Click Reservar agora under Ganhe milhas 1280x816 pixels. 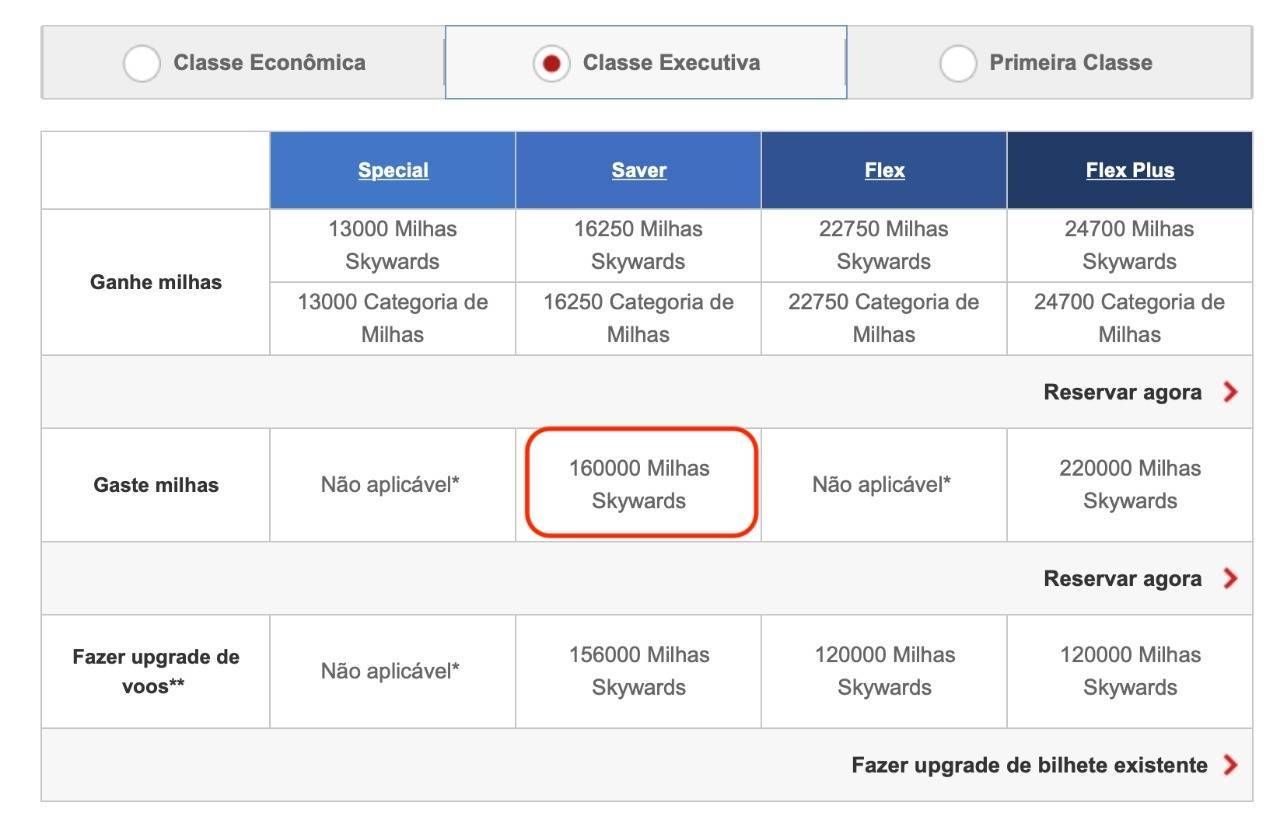(x=1123, y=392)
